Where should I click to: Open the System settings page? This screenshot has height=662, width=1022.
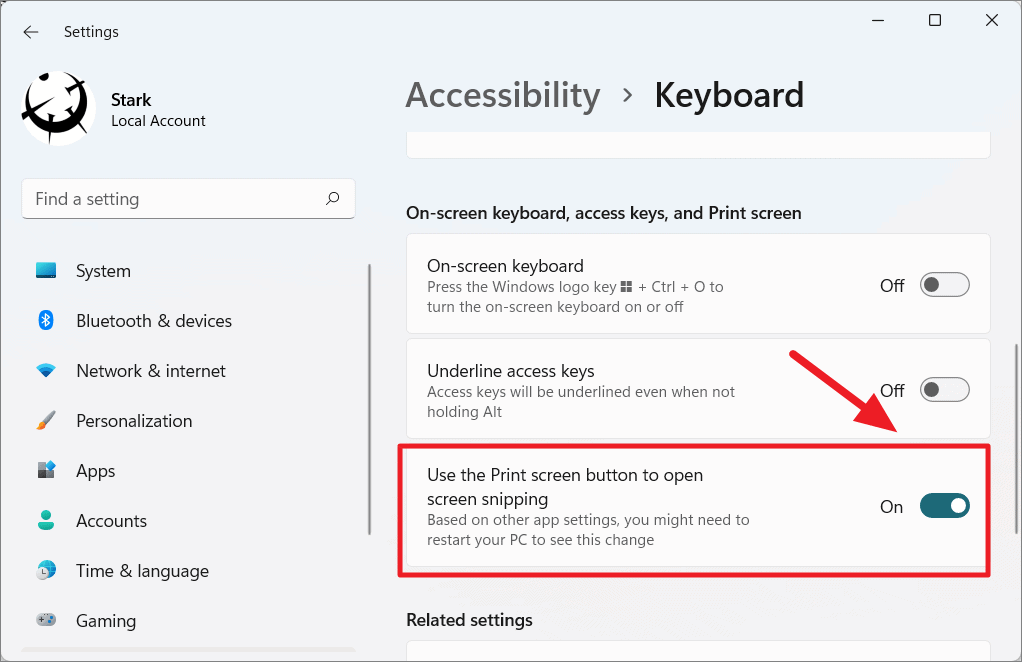coord(103,271)
